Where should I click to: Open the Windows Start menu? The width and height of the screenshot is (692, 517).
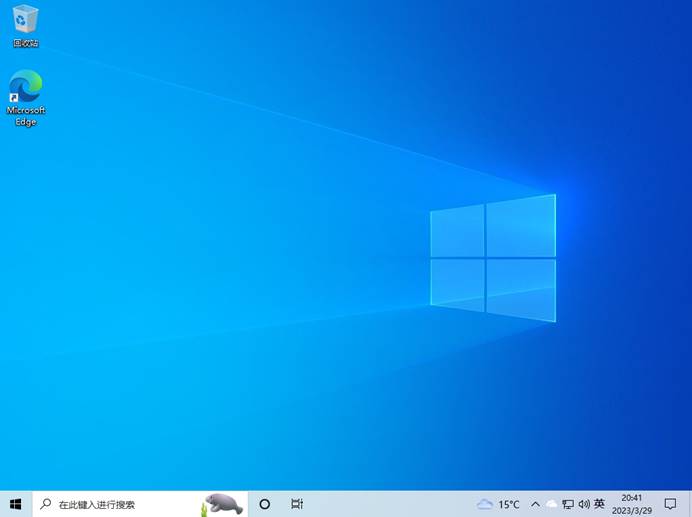tap(16, 504)
